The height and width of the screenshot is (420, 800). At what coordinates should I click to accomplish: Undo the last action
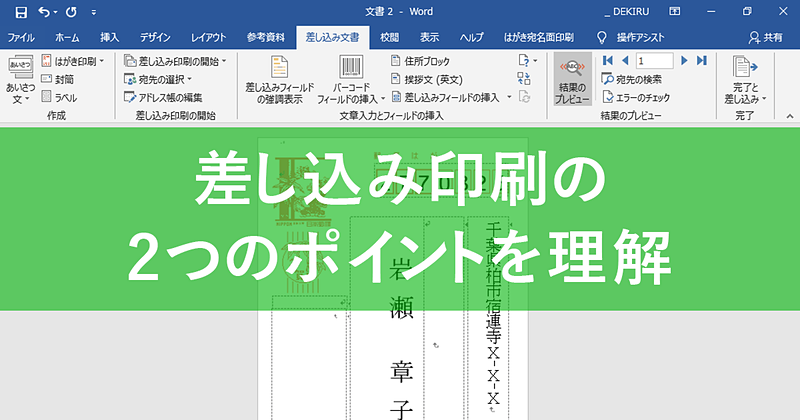pyautogui.click(x=44, y=12)
